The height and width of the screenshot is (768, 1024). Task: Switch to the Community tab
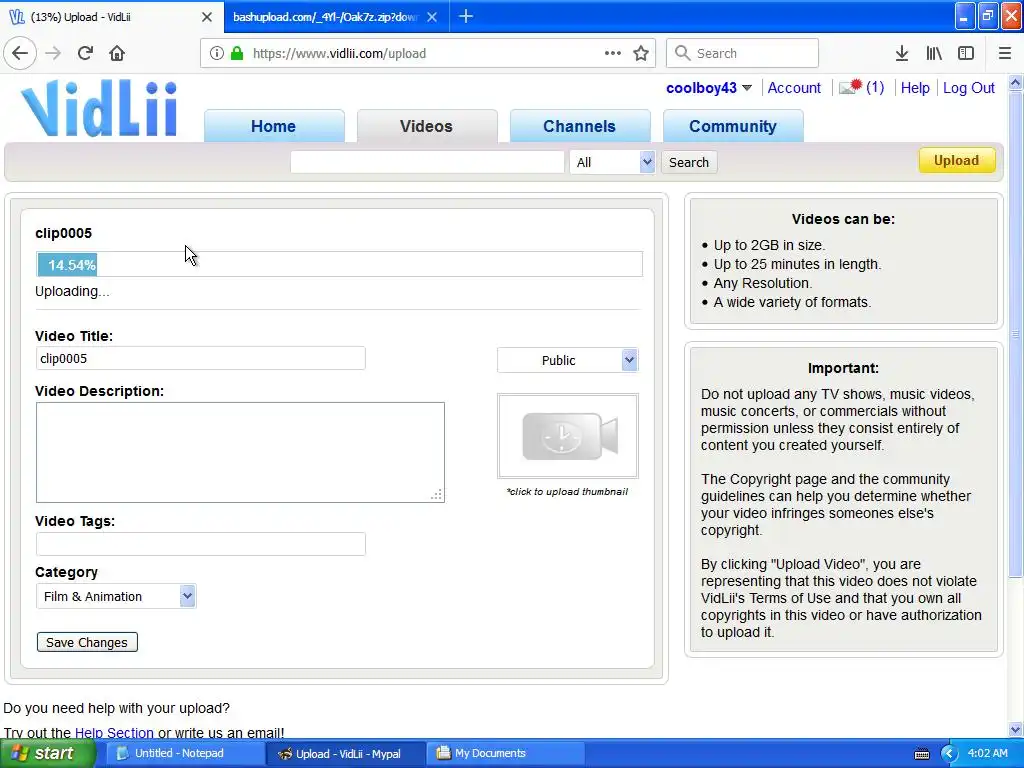tap(733, 126)
